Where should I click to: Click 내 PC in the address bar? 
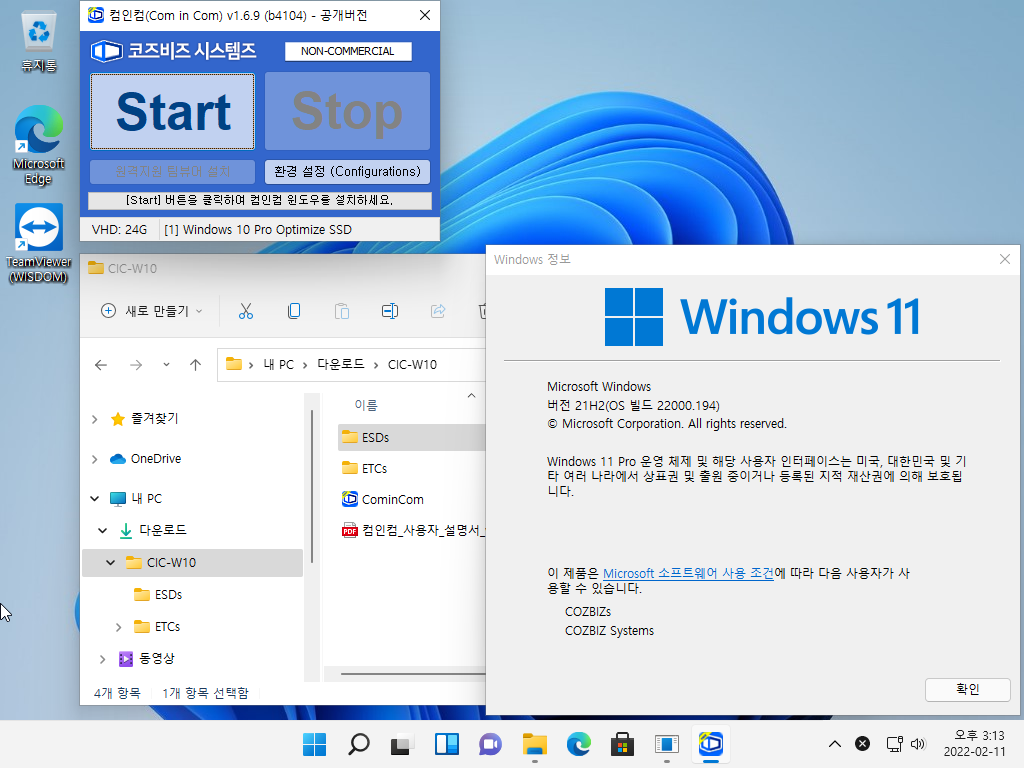pyautogui.click(x=278, y=364)
